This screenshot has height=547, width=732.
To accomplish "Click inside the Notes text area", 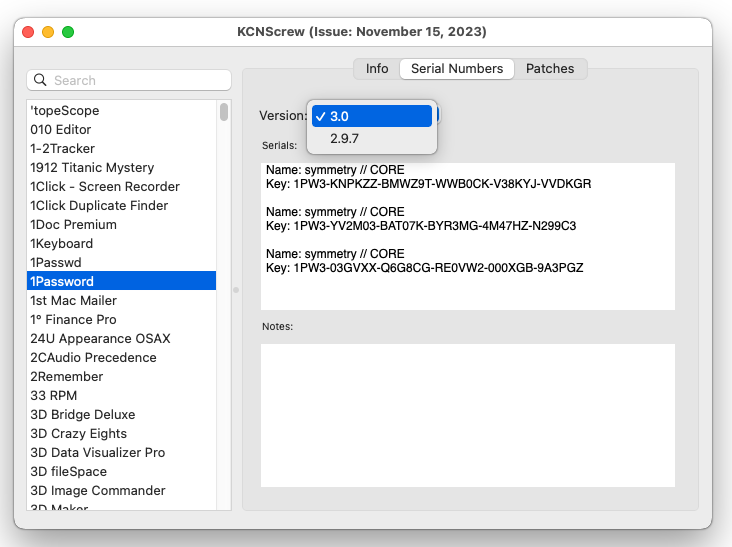I will (467, 415).
